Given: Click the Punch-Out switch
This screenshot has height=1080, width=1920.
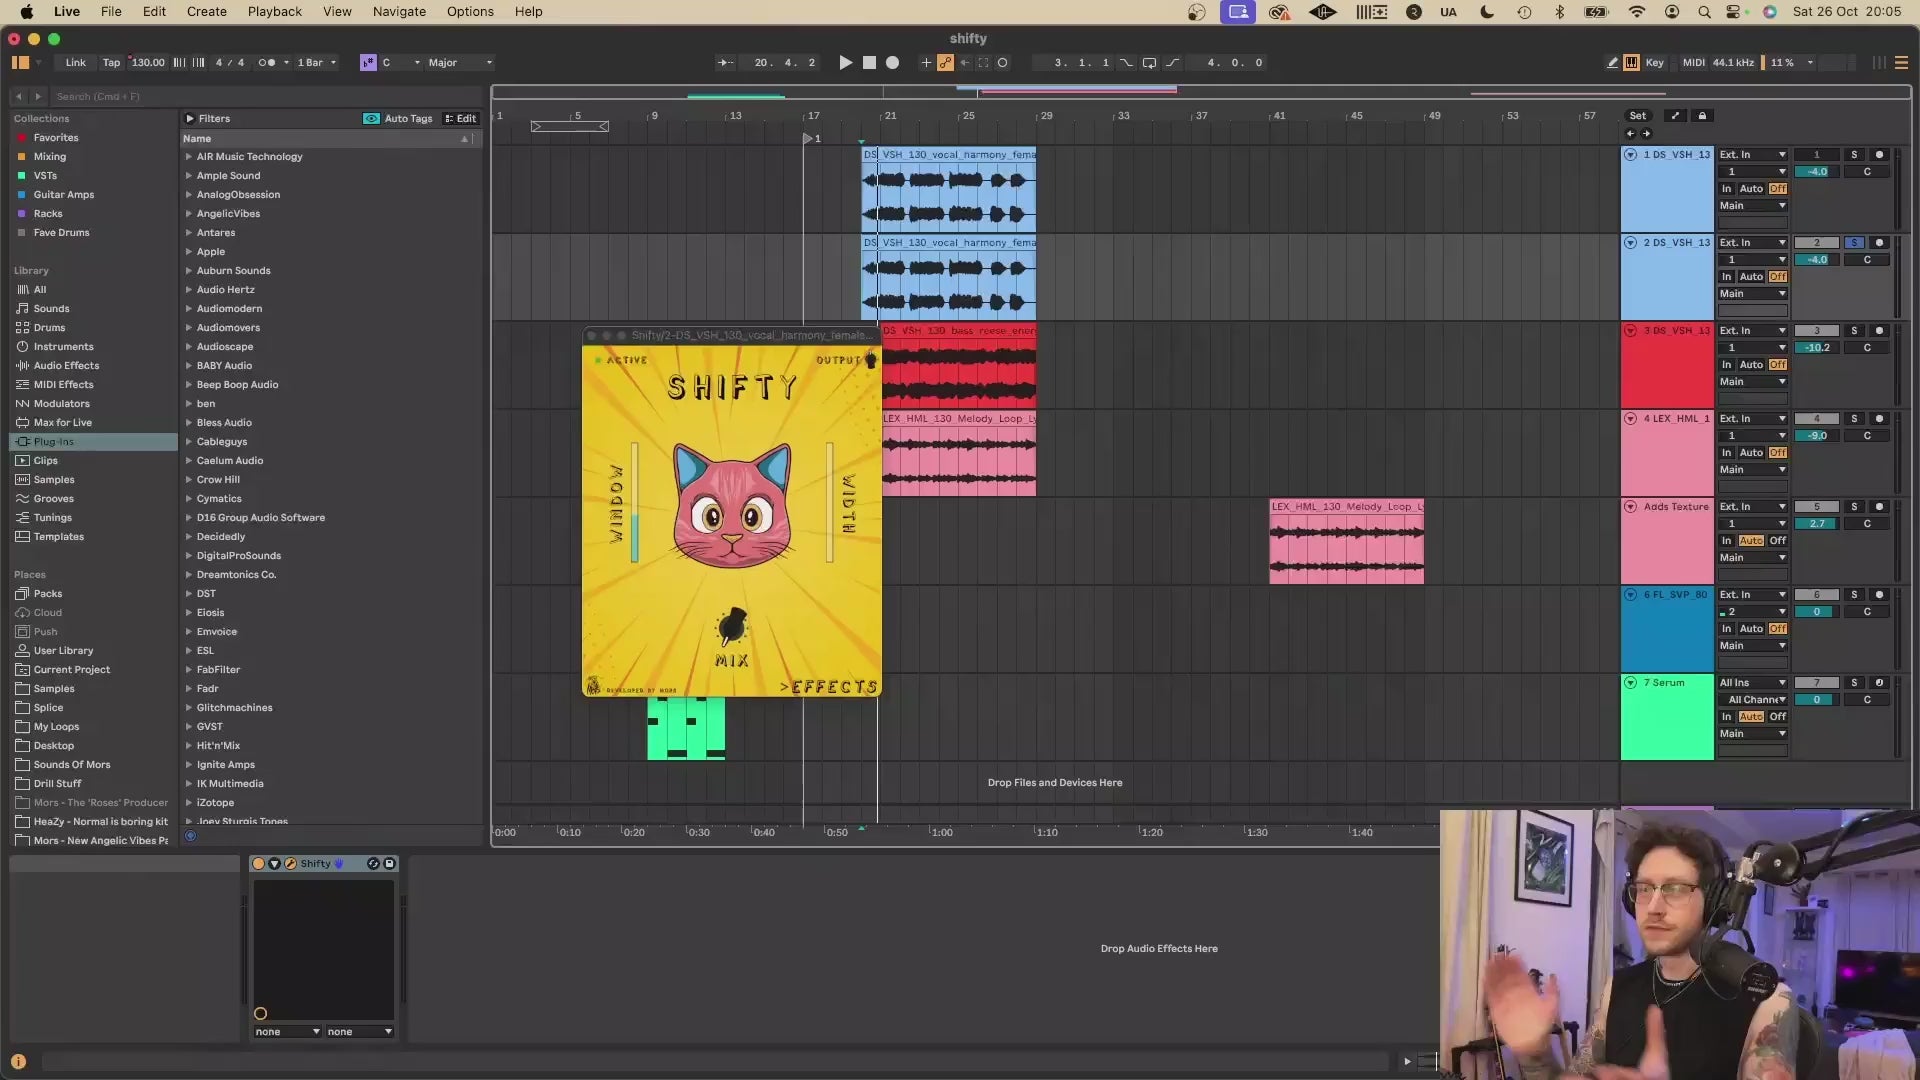Looking at the screenshot, I should pyautogui.click(x=1173, y=62).
